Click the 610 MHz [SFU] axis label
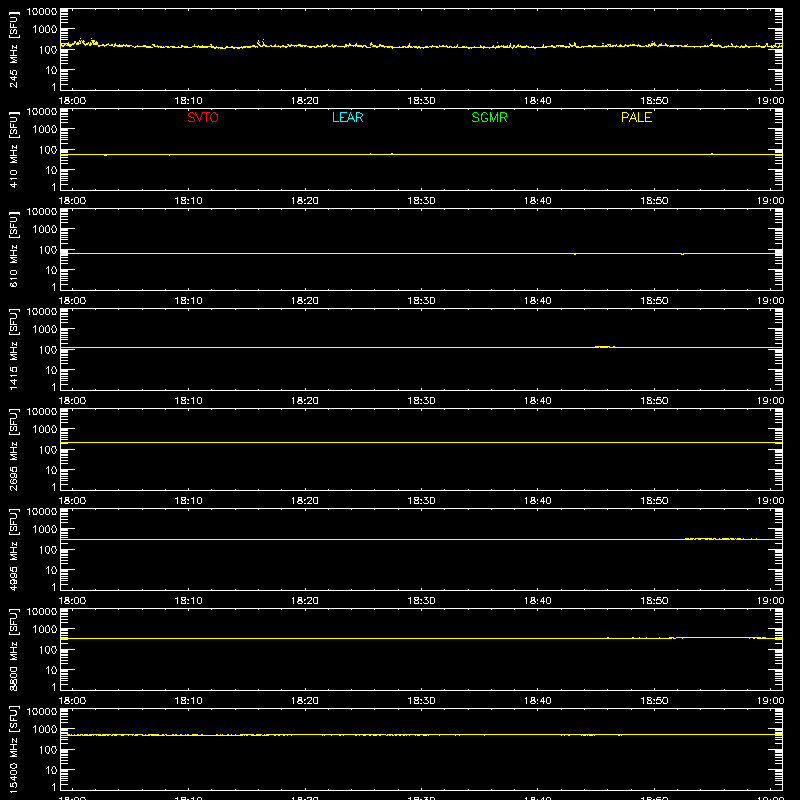The image size is (800, 800). click(13, 249)
